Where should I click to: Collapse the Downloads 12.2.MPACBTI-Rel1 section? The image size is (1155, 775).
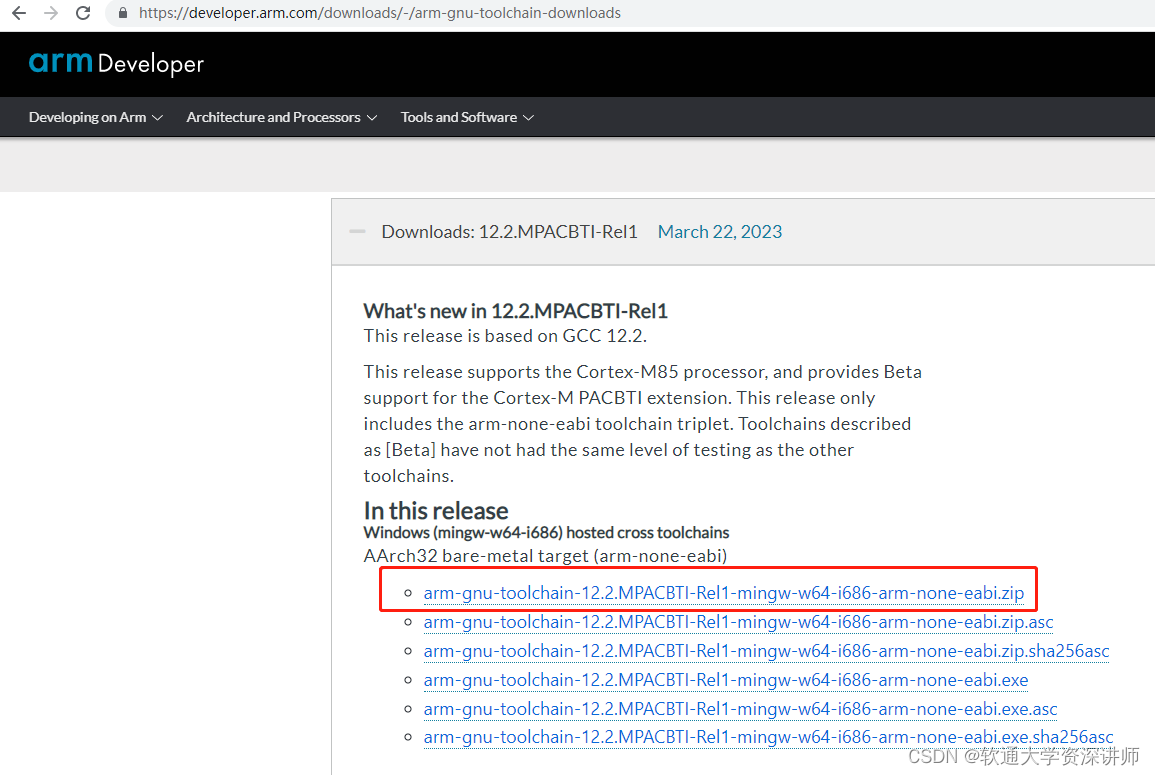pyautogui.click(x=357, y=231)
